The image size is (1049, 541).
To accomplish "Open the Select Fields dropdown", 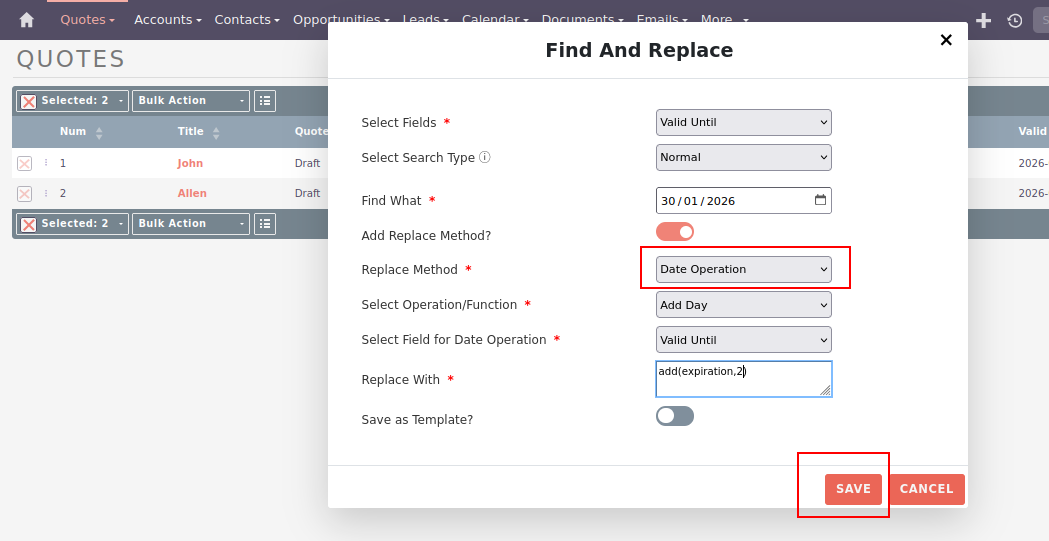I will tap(744, 122).
